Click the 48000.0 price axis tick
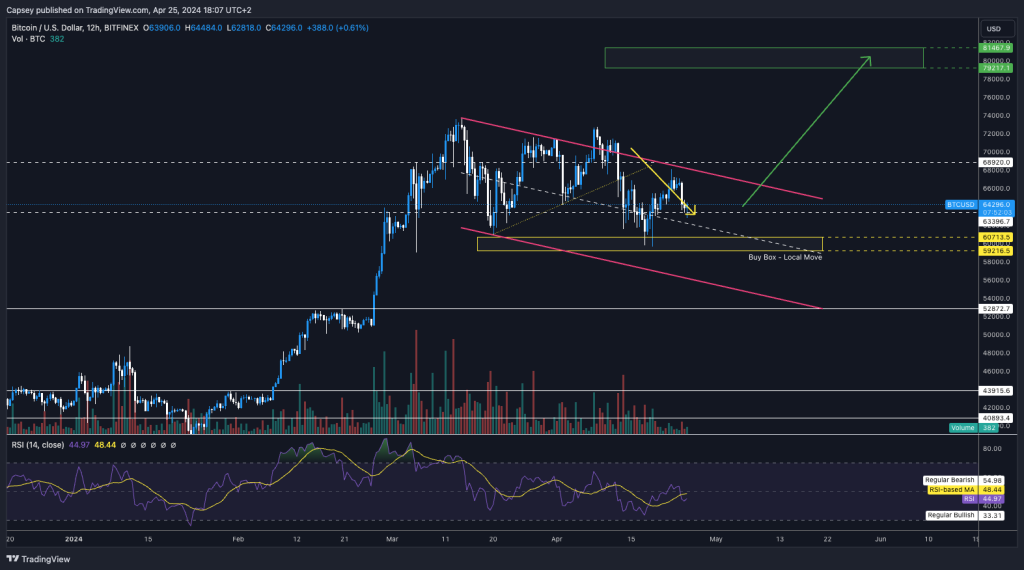 [x=997, y=353]
